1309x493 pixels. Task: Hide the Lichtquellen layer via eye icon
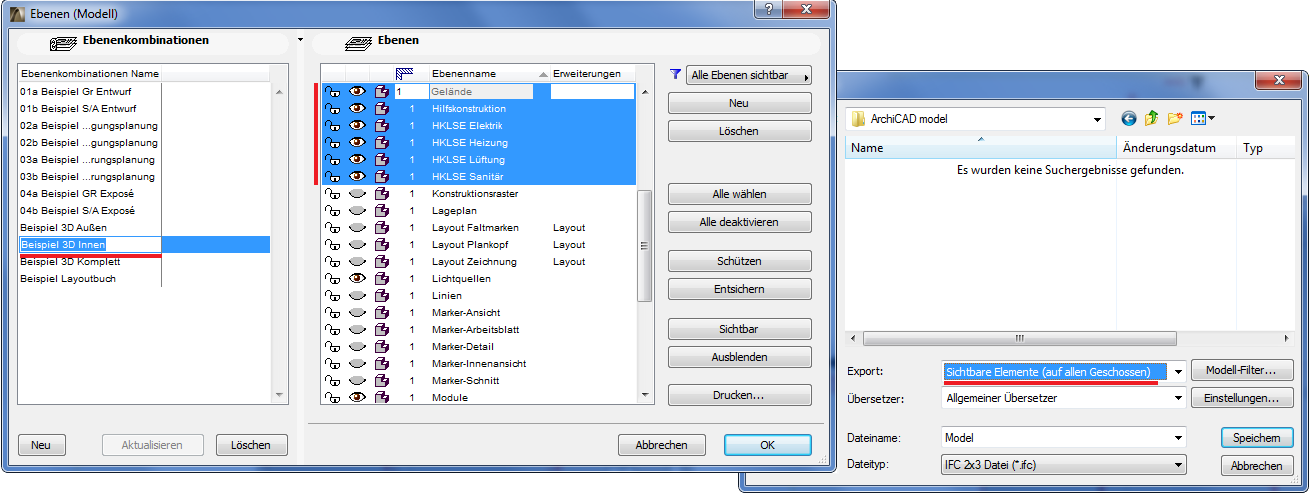click(357, 278)
